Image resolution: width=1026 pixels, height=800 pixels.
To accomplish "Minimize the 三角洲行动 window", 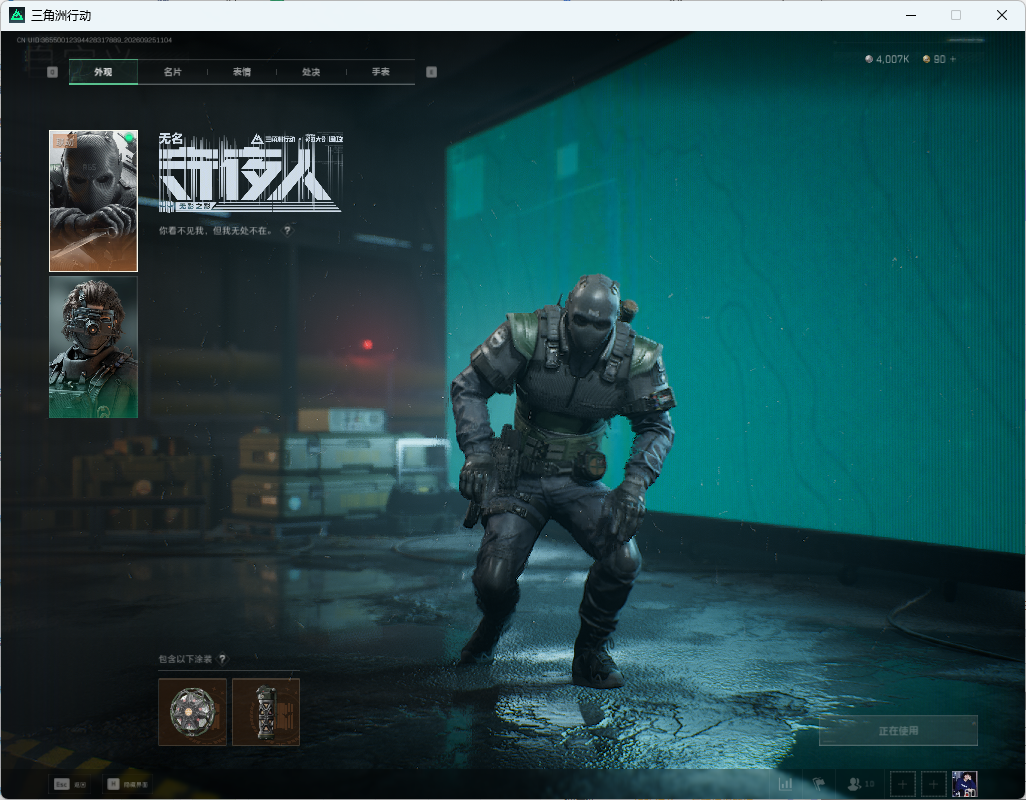I will pos(910,15).
